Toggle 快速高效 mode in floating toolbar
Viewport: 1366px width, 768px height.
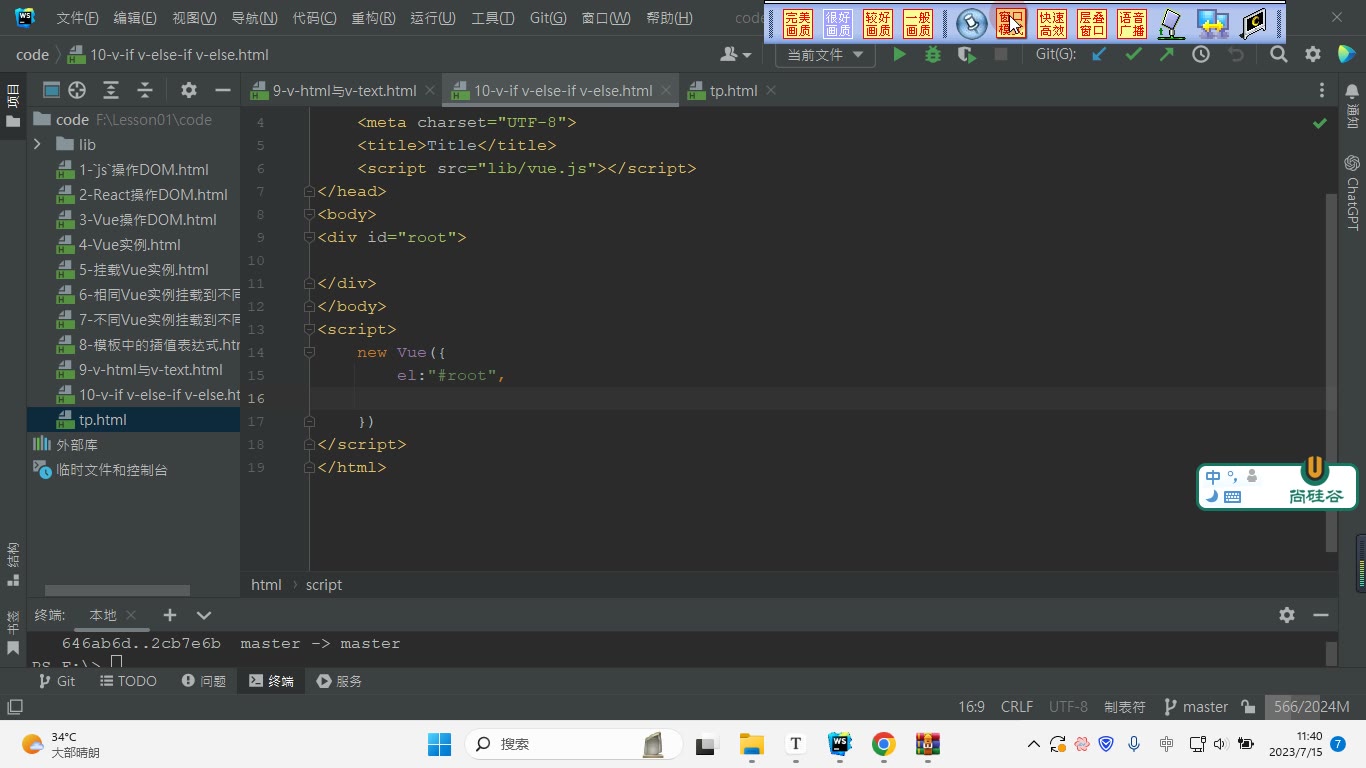(x=1052, y=24)
